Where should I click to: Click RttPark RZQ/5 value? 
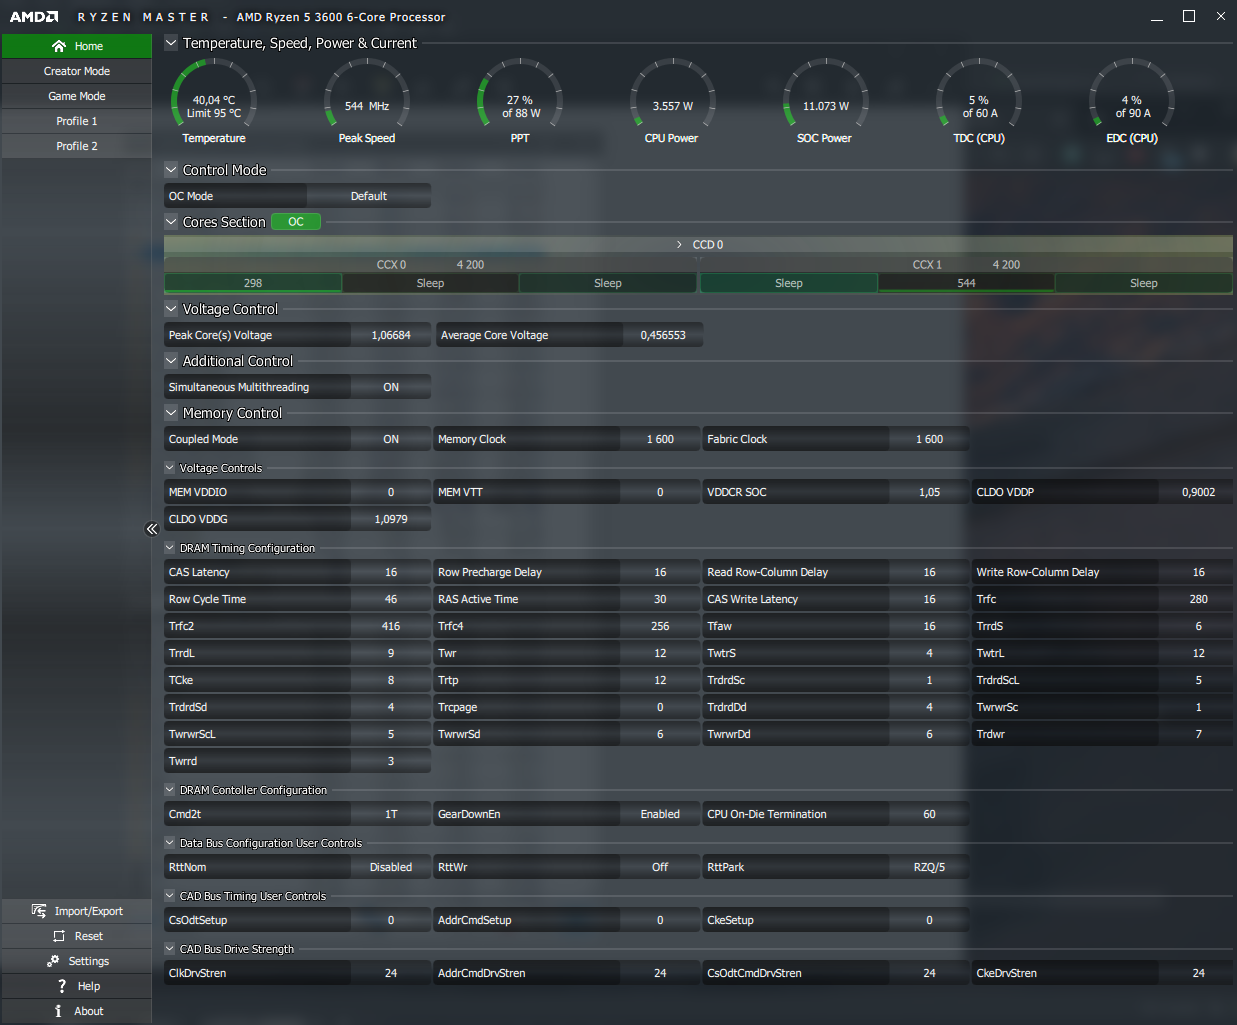point(929,867)
